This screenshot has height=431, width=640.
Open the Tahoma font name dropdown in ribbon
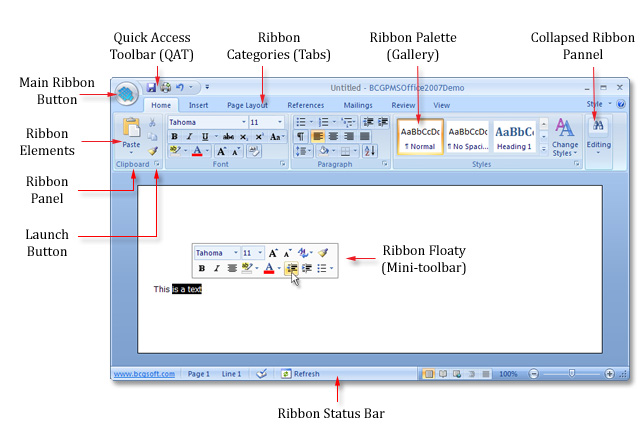[x=244, y=122]
